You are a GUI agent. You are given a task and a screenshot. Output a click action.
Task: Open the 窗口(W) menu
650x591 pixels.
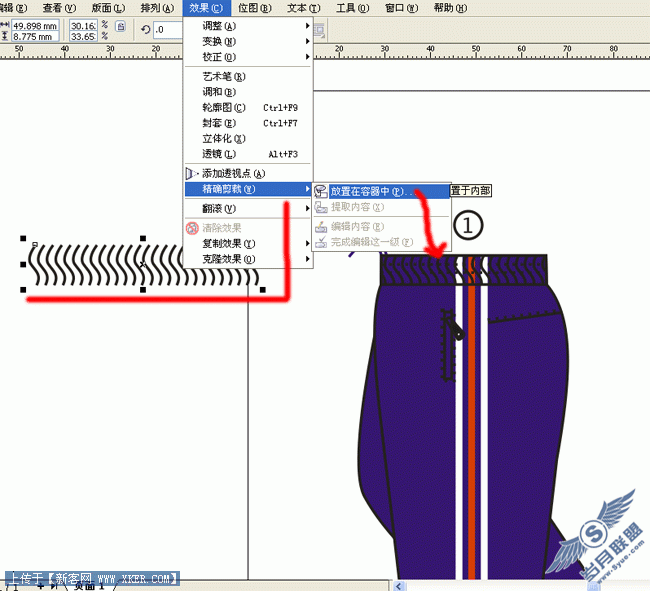pyautogui.click(x=401, y=8)
